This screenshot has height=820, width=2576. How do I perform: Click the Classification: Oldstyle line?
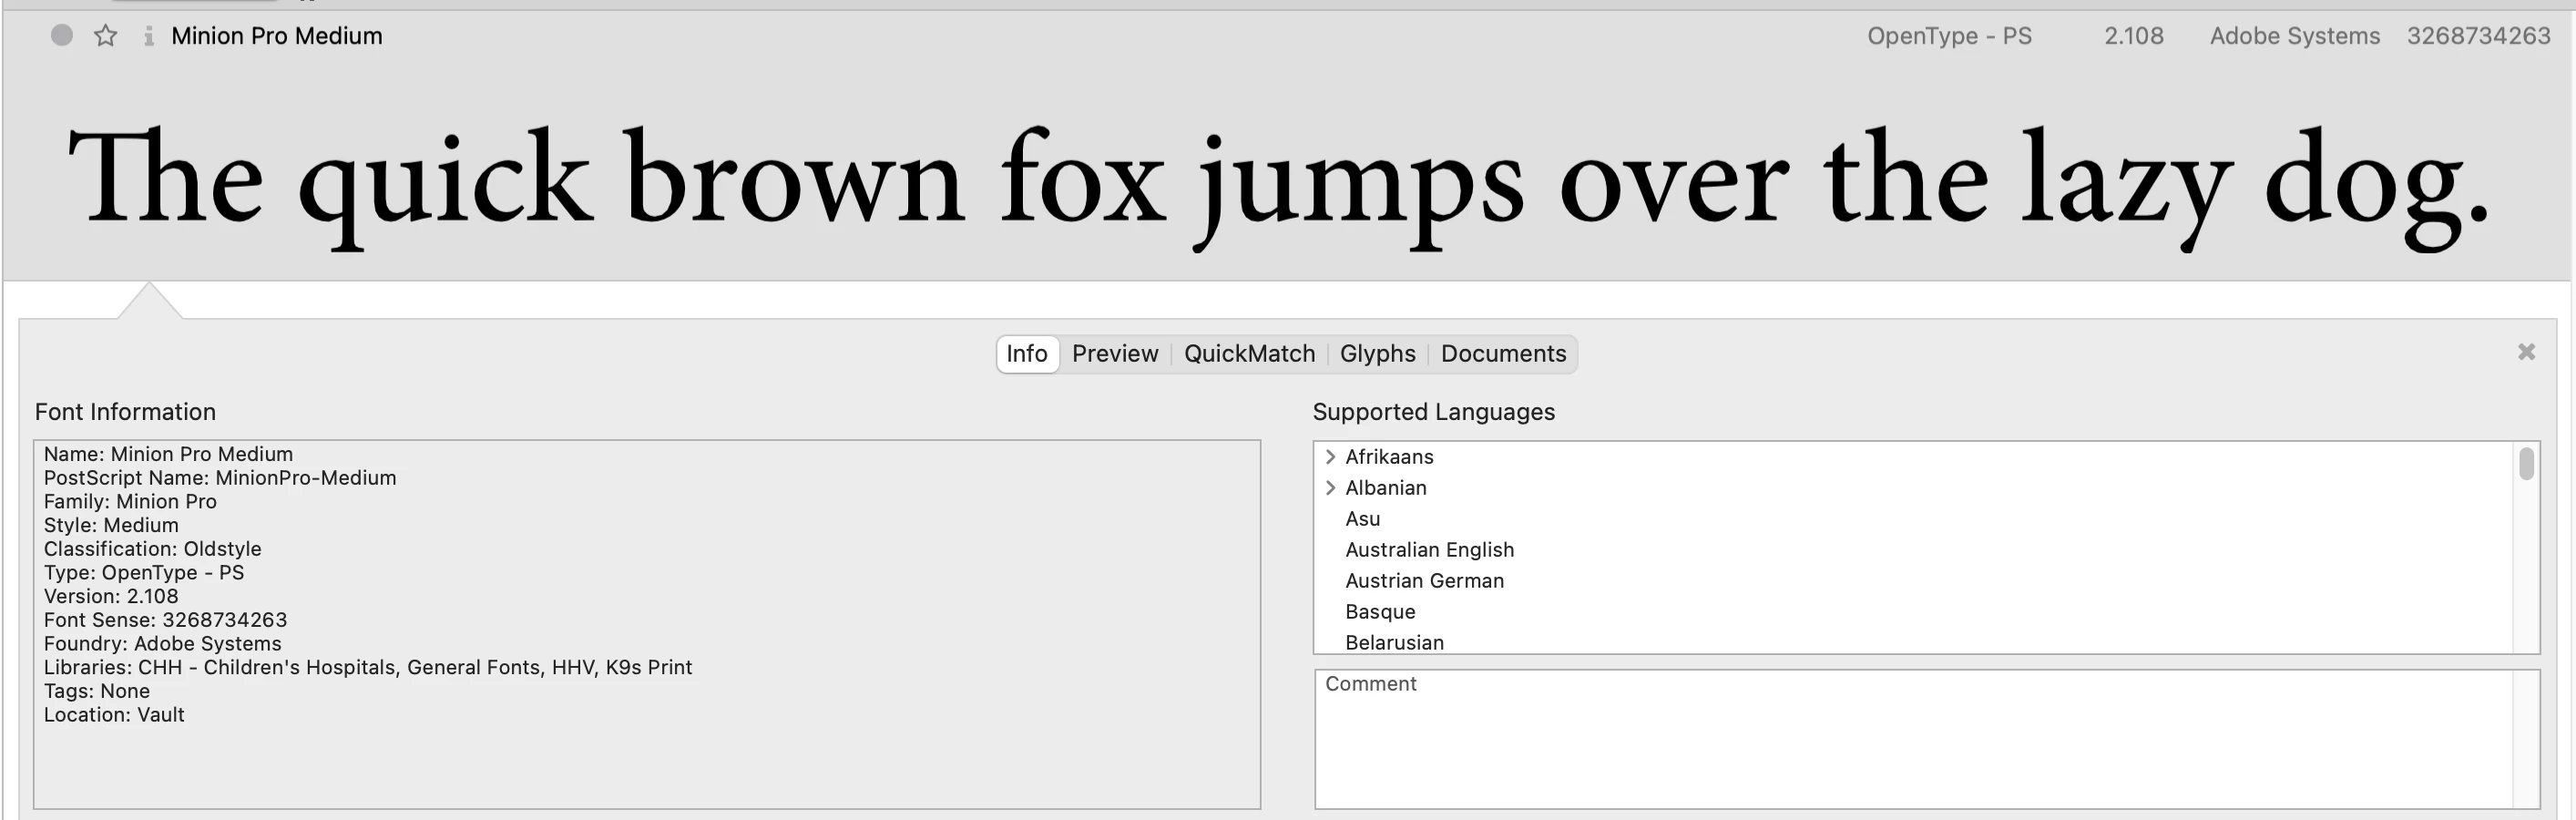152,549
